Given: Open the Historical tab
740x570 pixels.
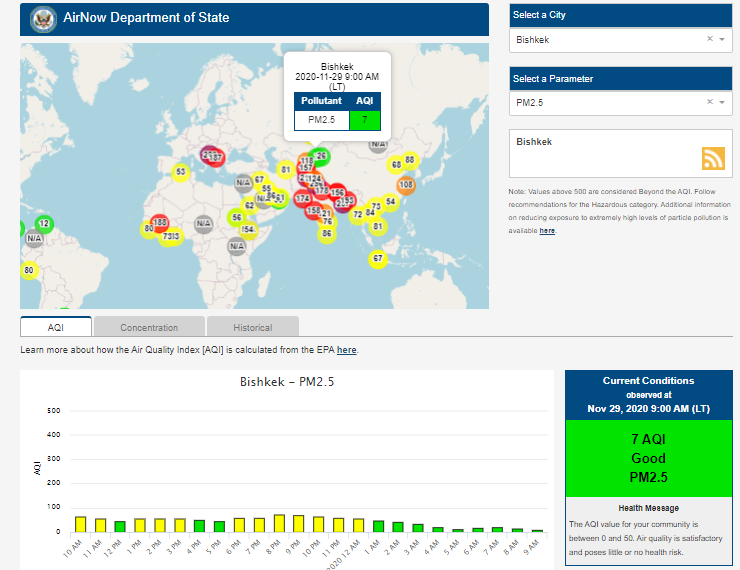Looking at the screenshot, I should click(252, 327).
